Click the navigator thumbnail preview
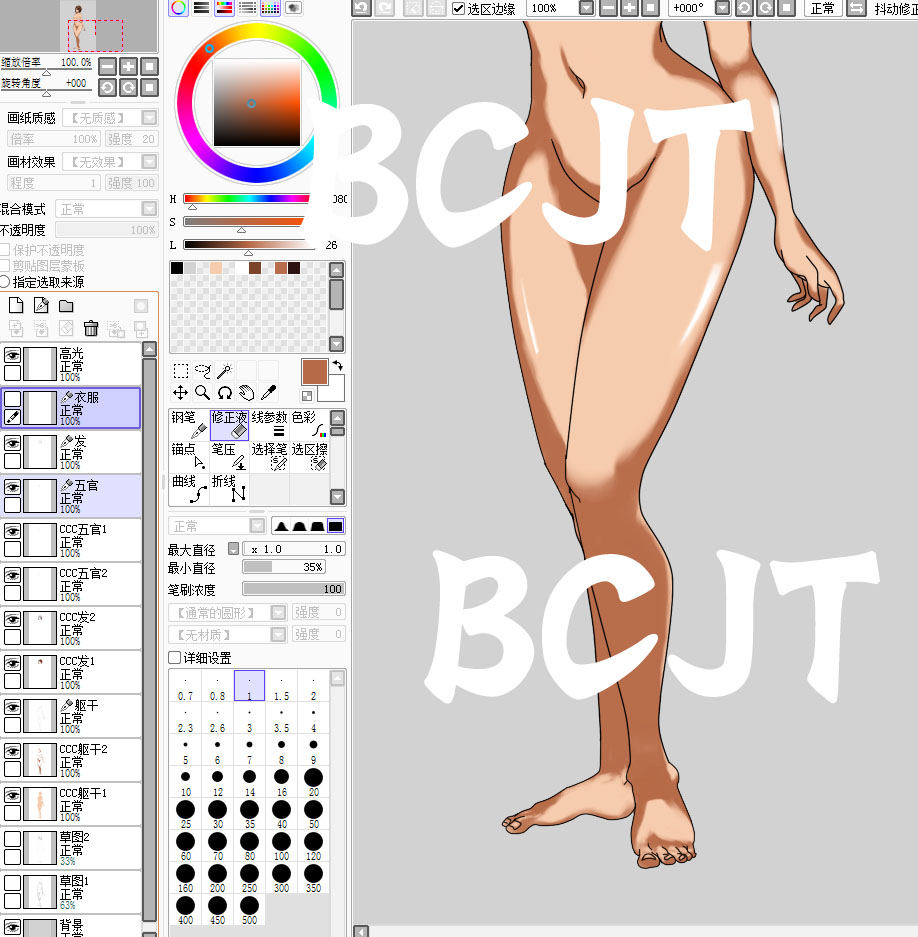 79,26
